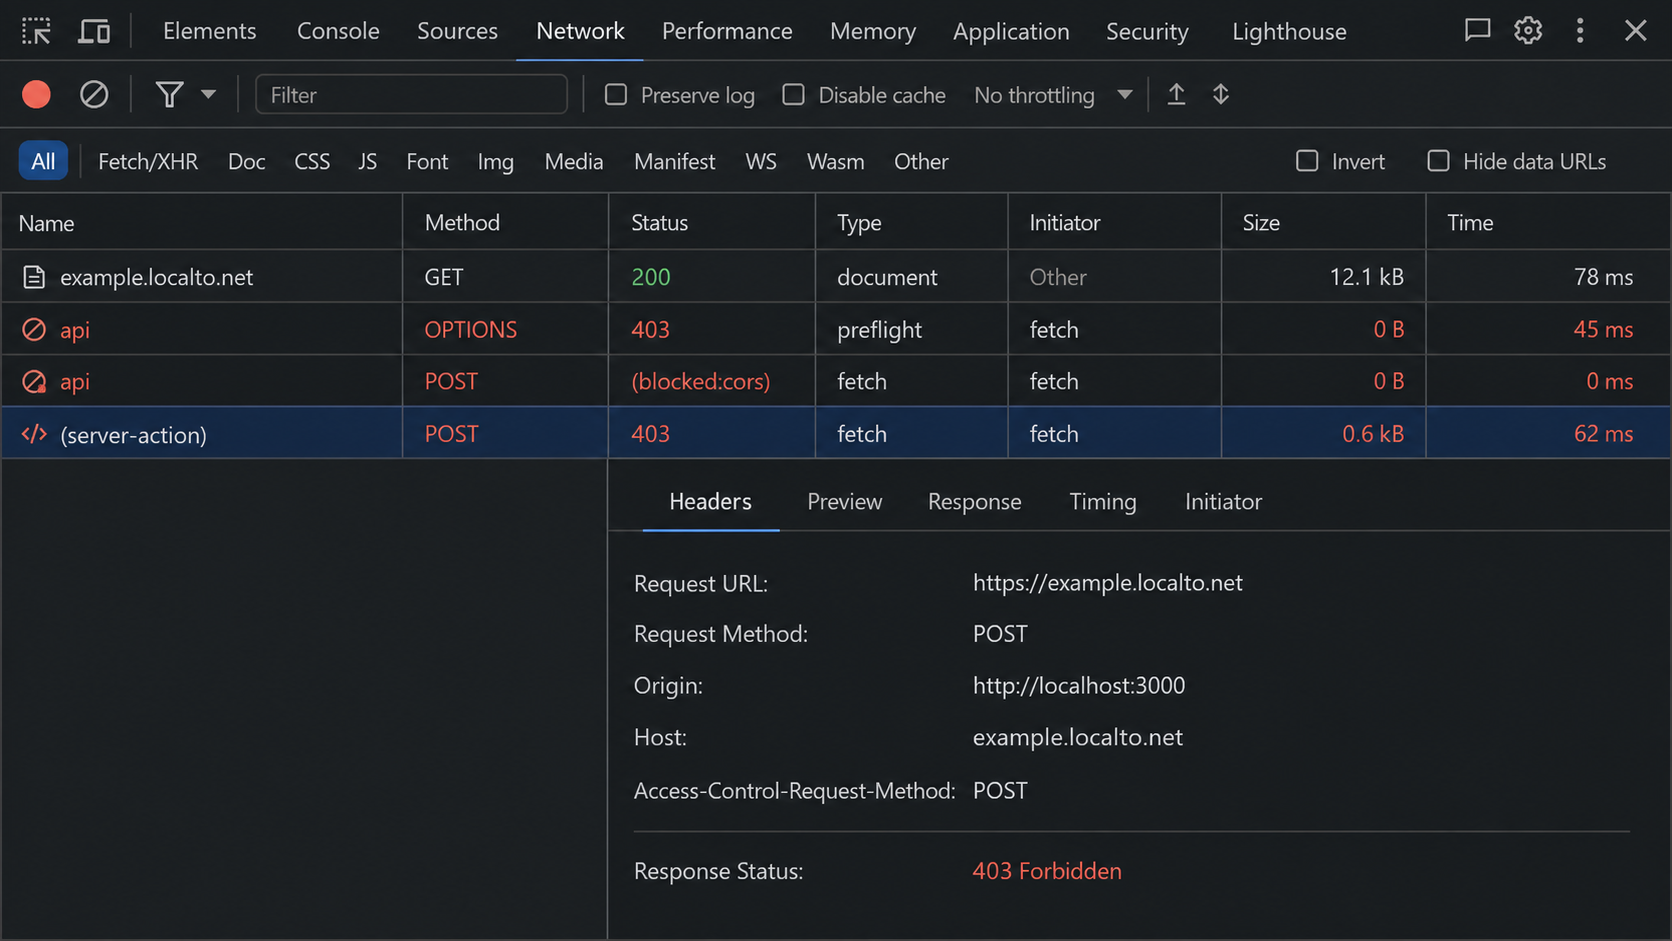1672x941 pixels.
Task: Switch to the Application tab
Action: (x=1011, y=31)
